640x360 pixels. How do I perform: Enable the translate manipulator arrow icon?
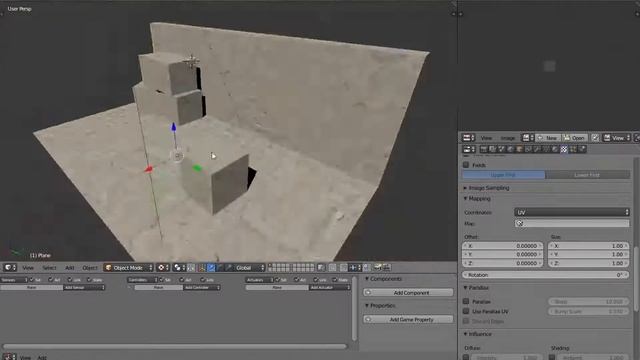(211, 268)
